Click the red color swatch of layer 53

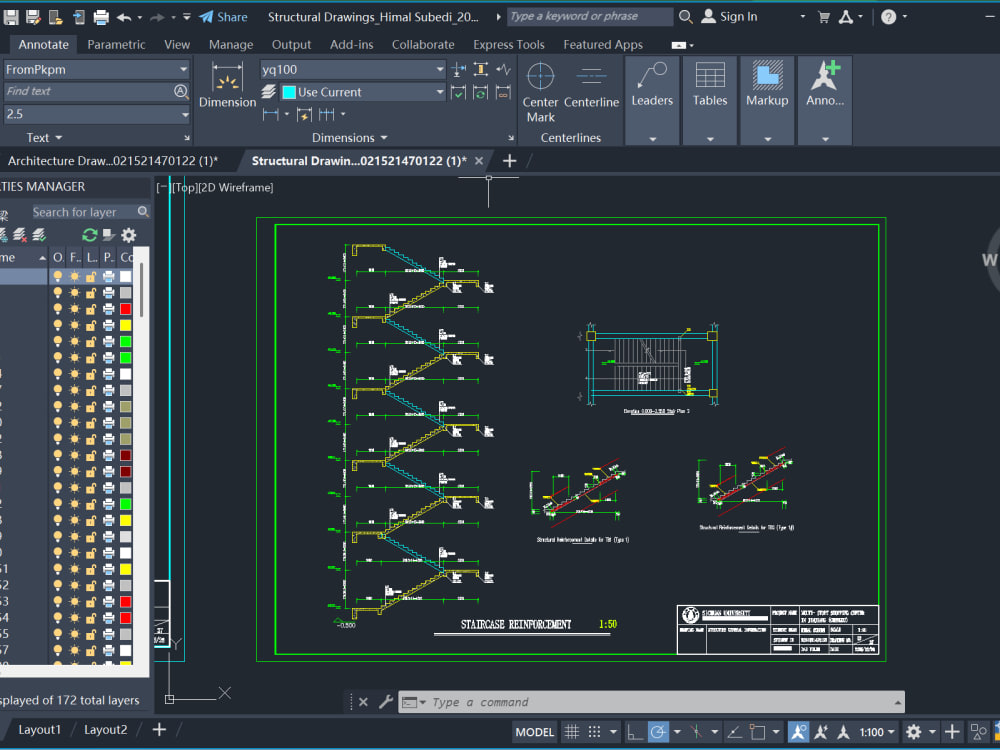(126, 601)
